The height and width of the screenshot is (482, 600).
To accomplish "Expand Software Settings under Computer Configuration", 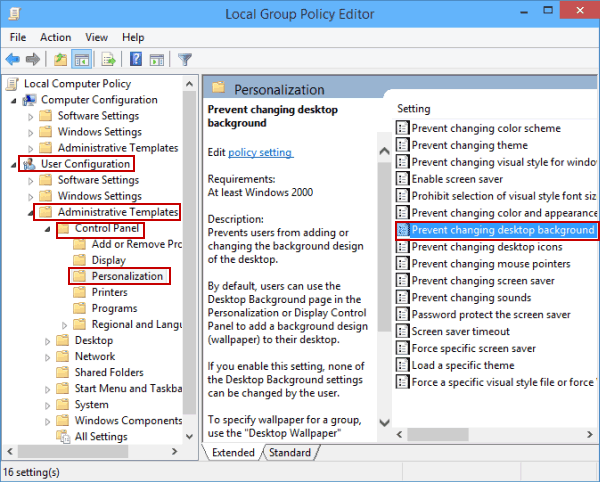I will point(31,117).
